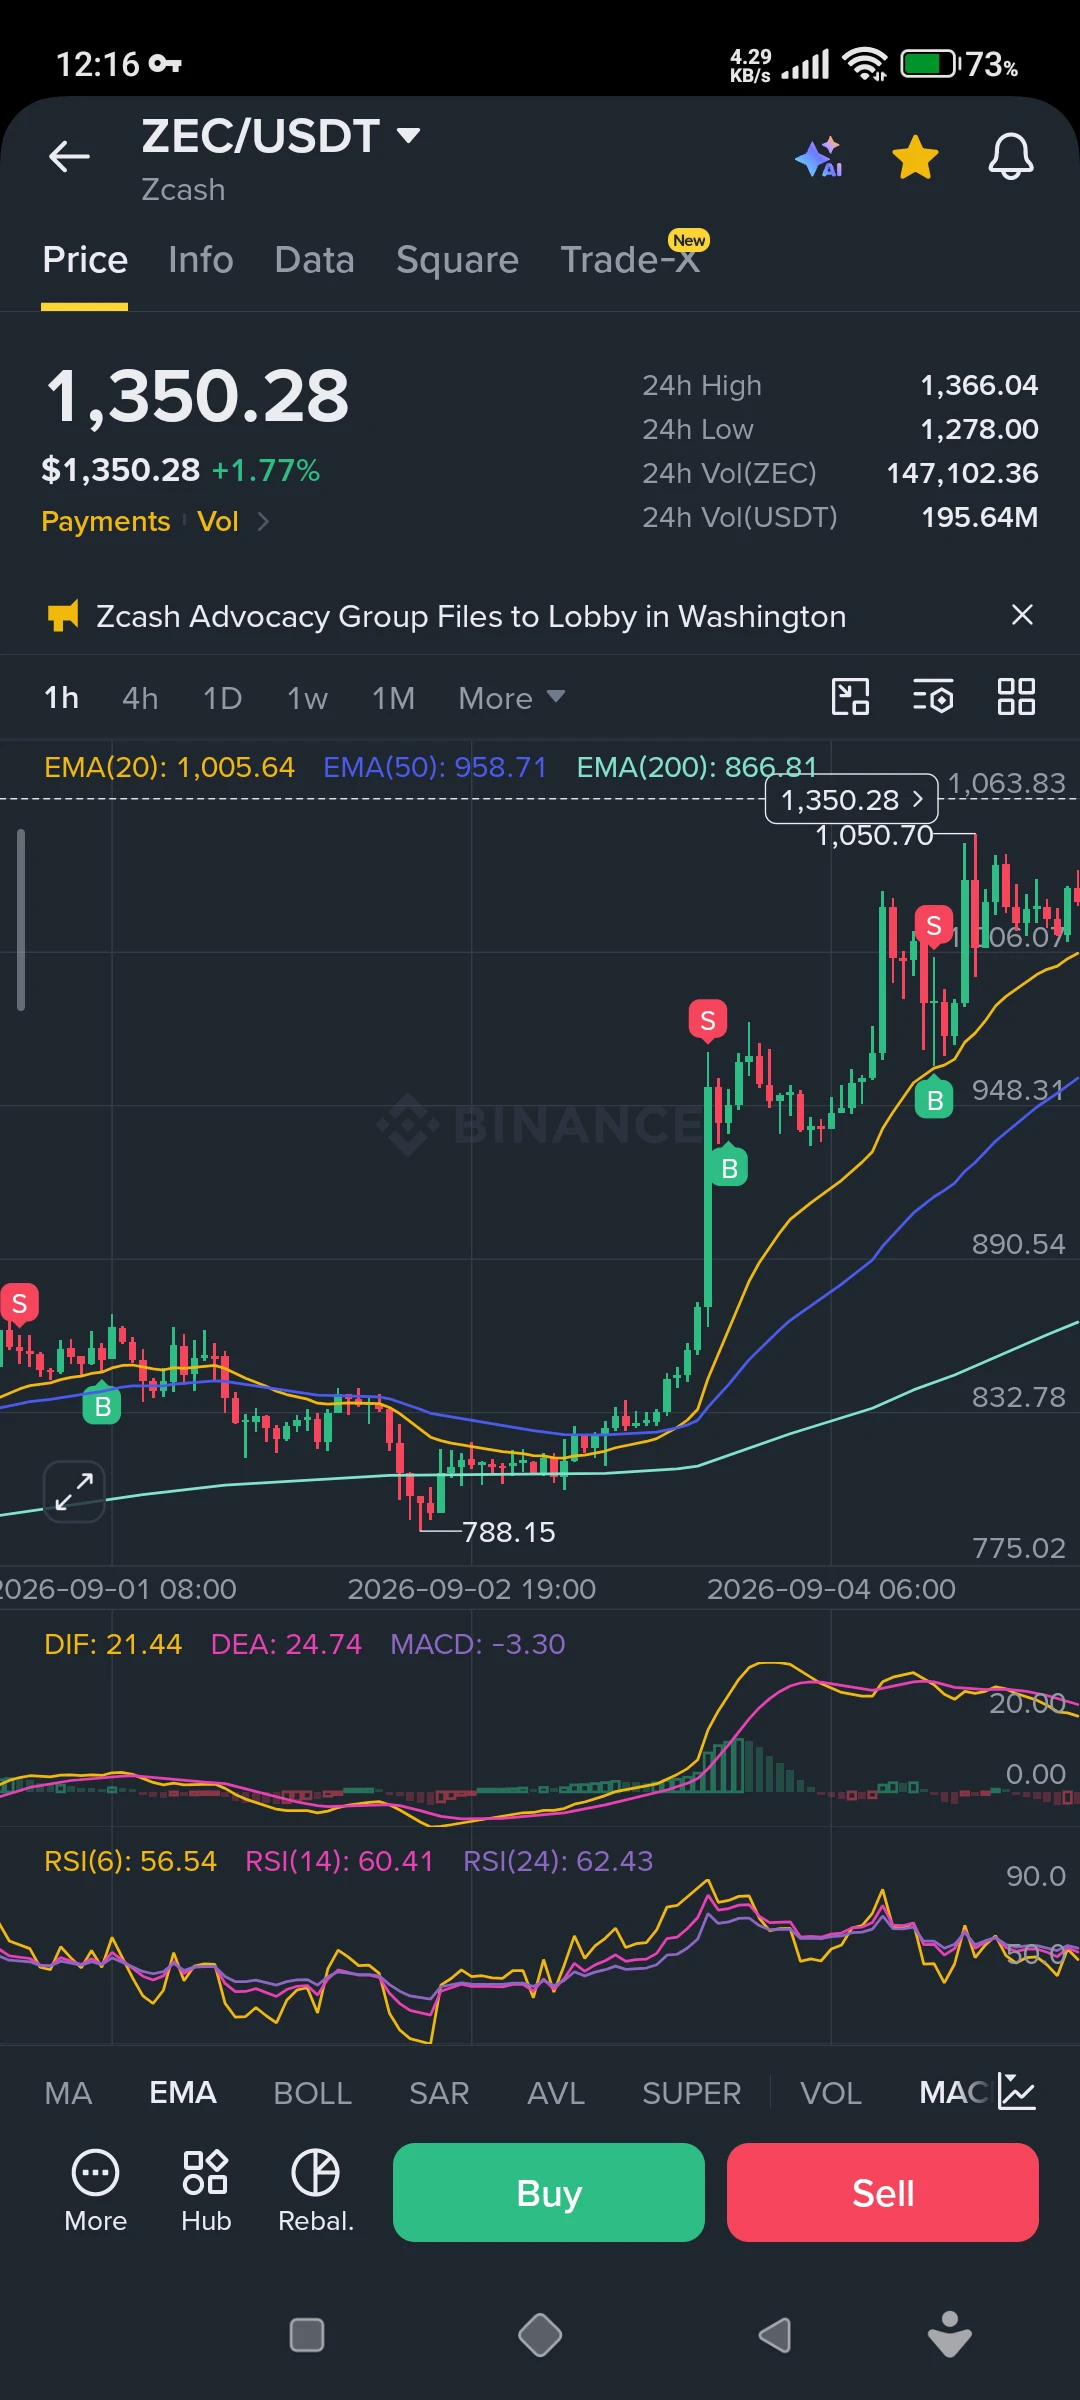The width and height of the screenshot is (1080, 2400).
Task: Open the AI sparkle assistant icon
Action: point(820,158)
